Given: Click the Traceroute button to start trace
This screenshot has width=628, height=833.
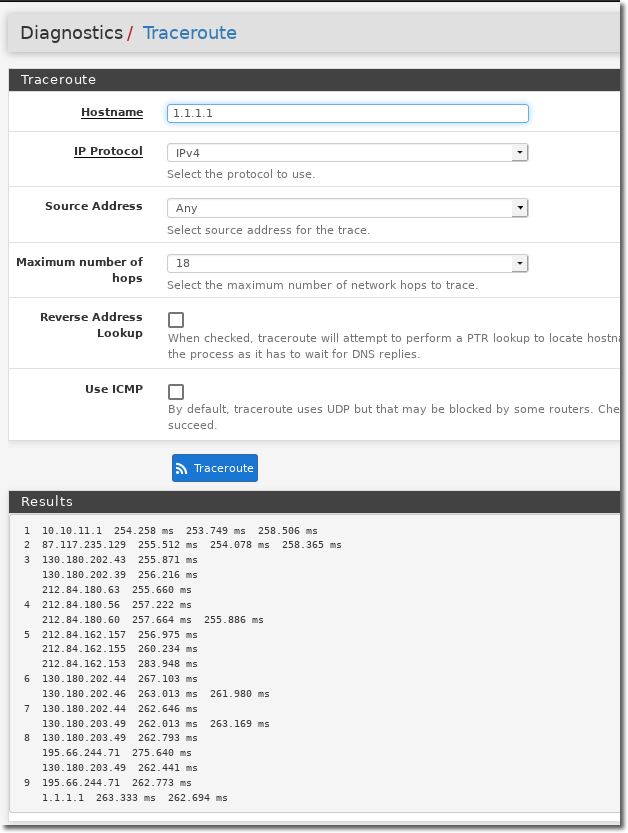Looking at the screenshot, I should 214,467.
